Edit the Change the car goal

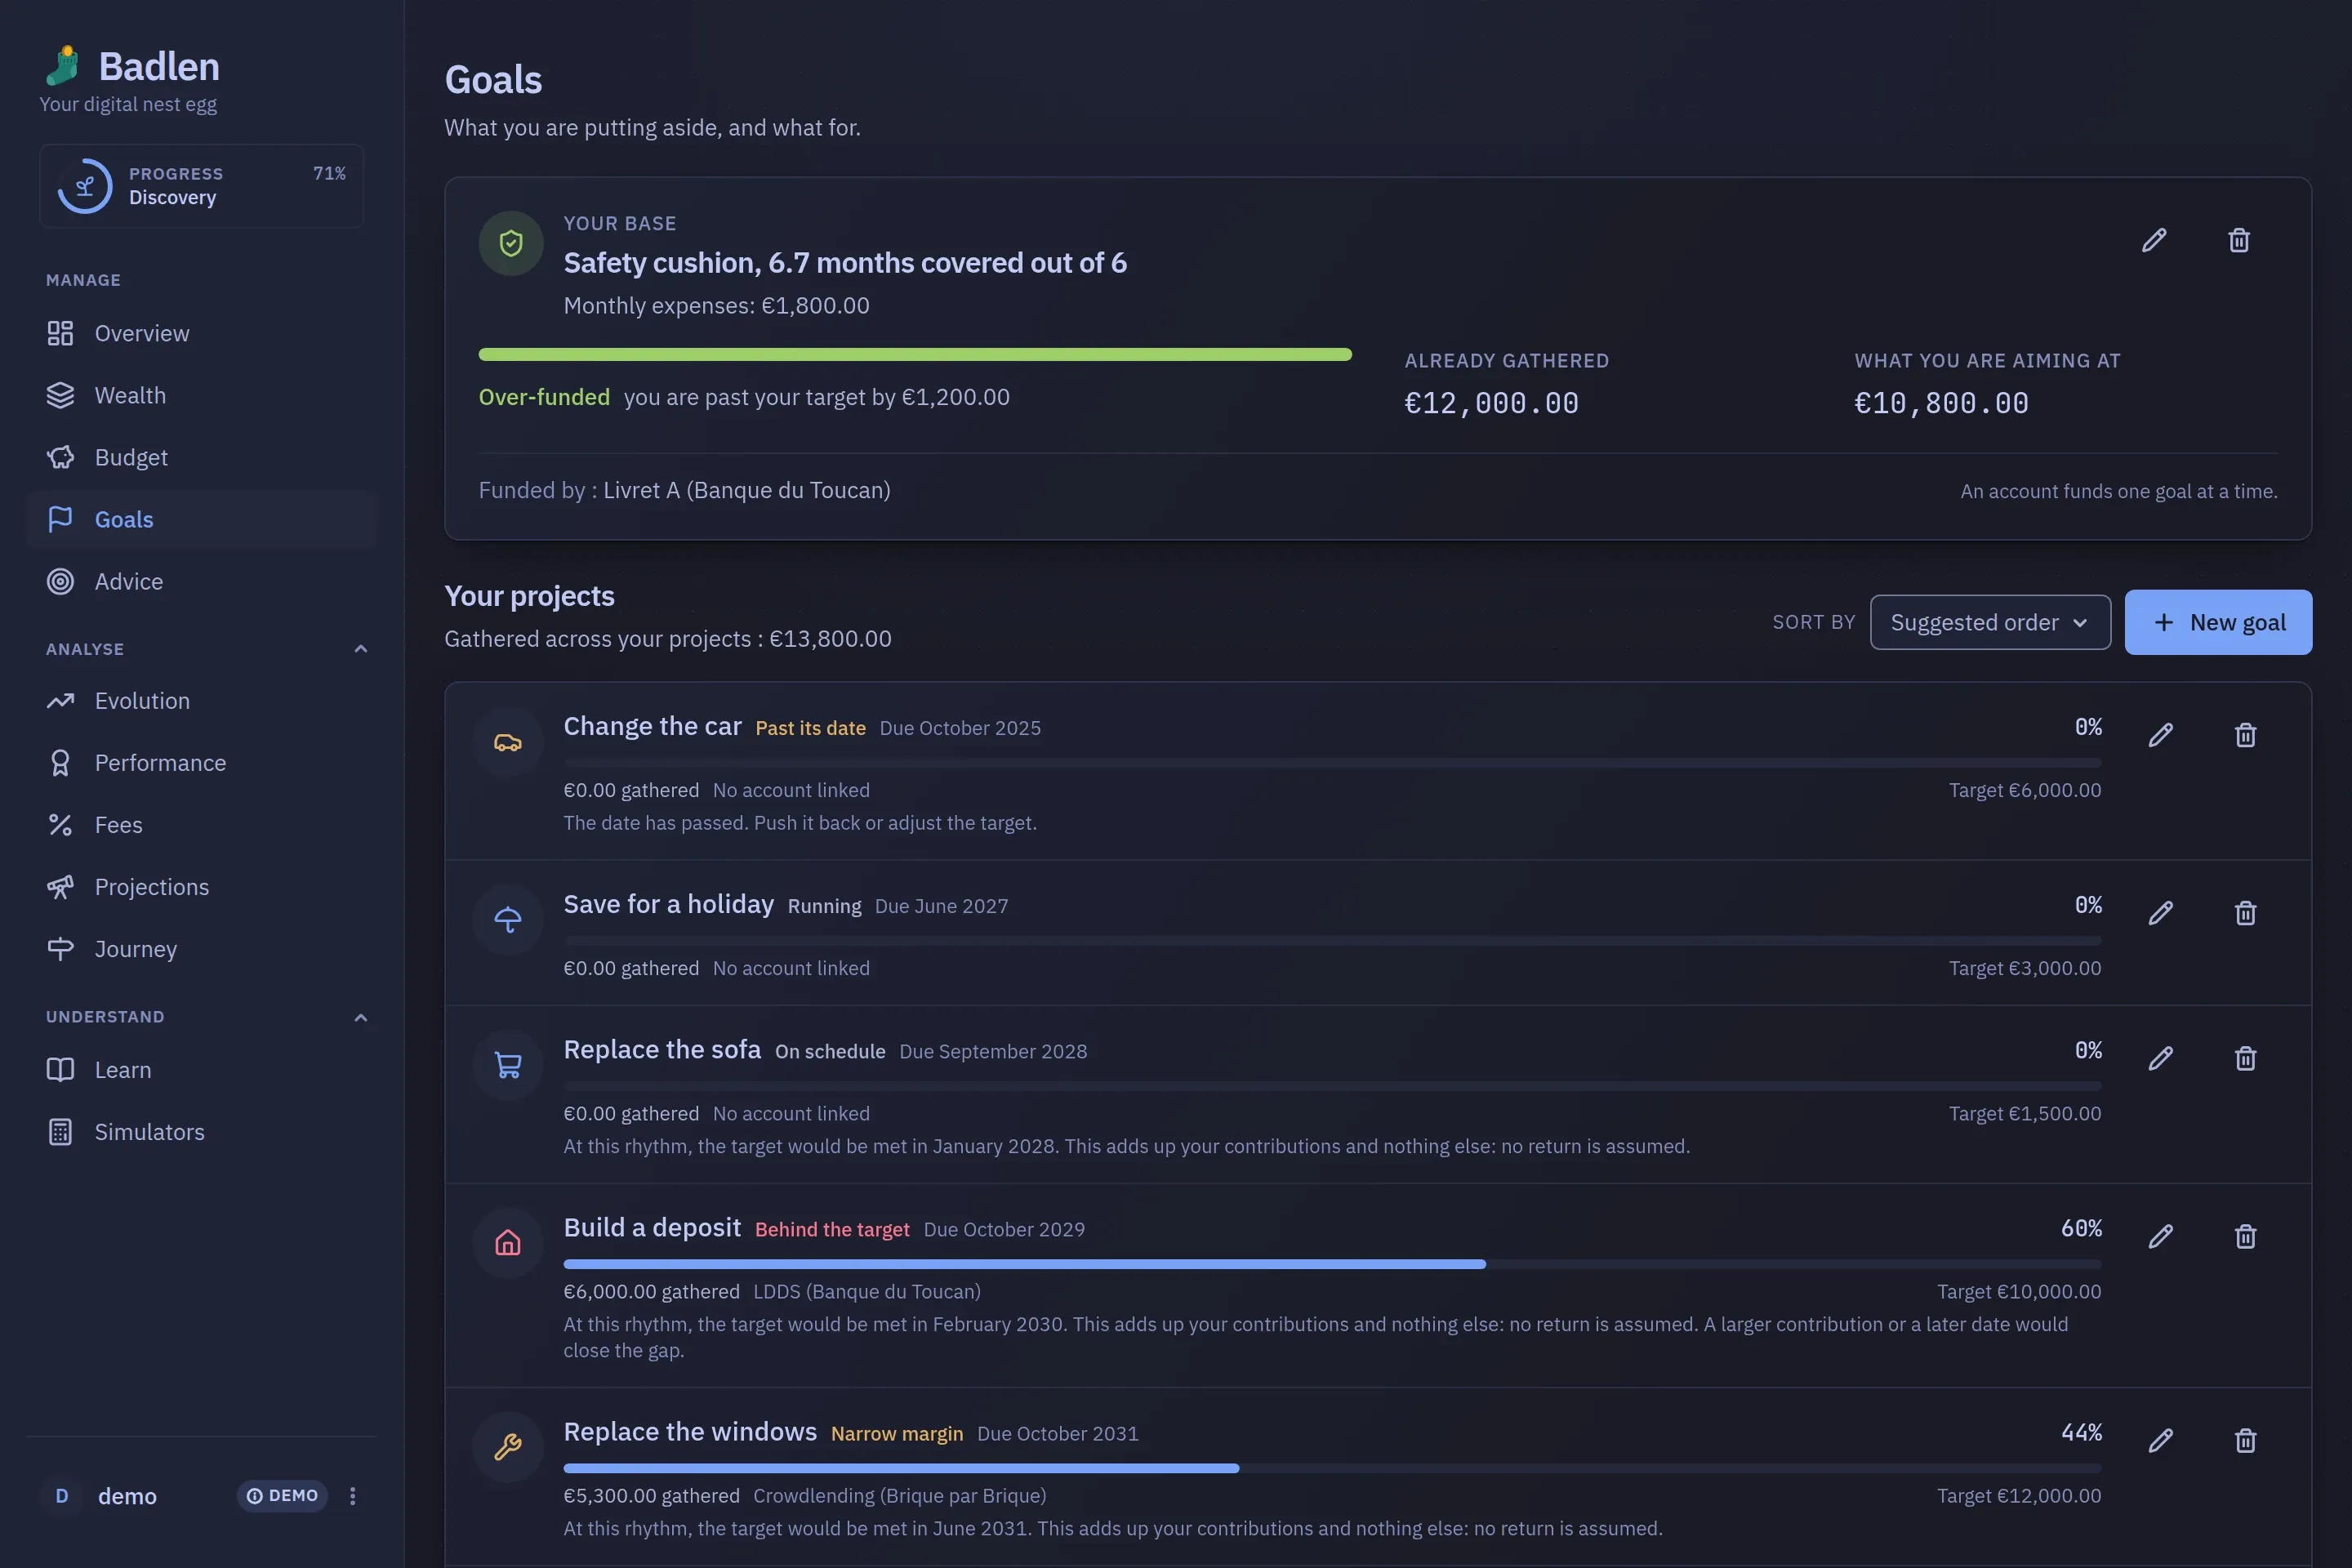[2160, 735]
